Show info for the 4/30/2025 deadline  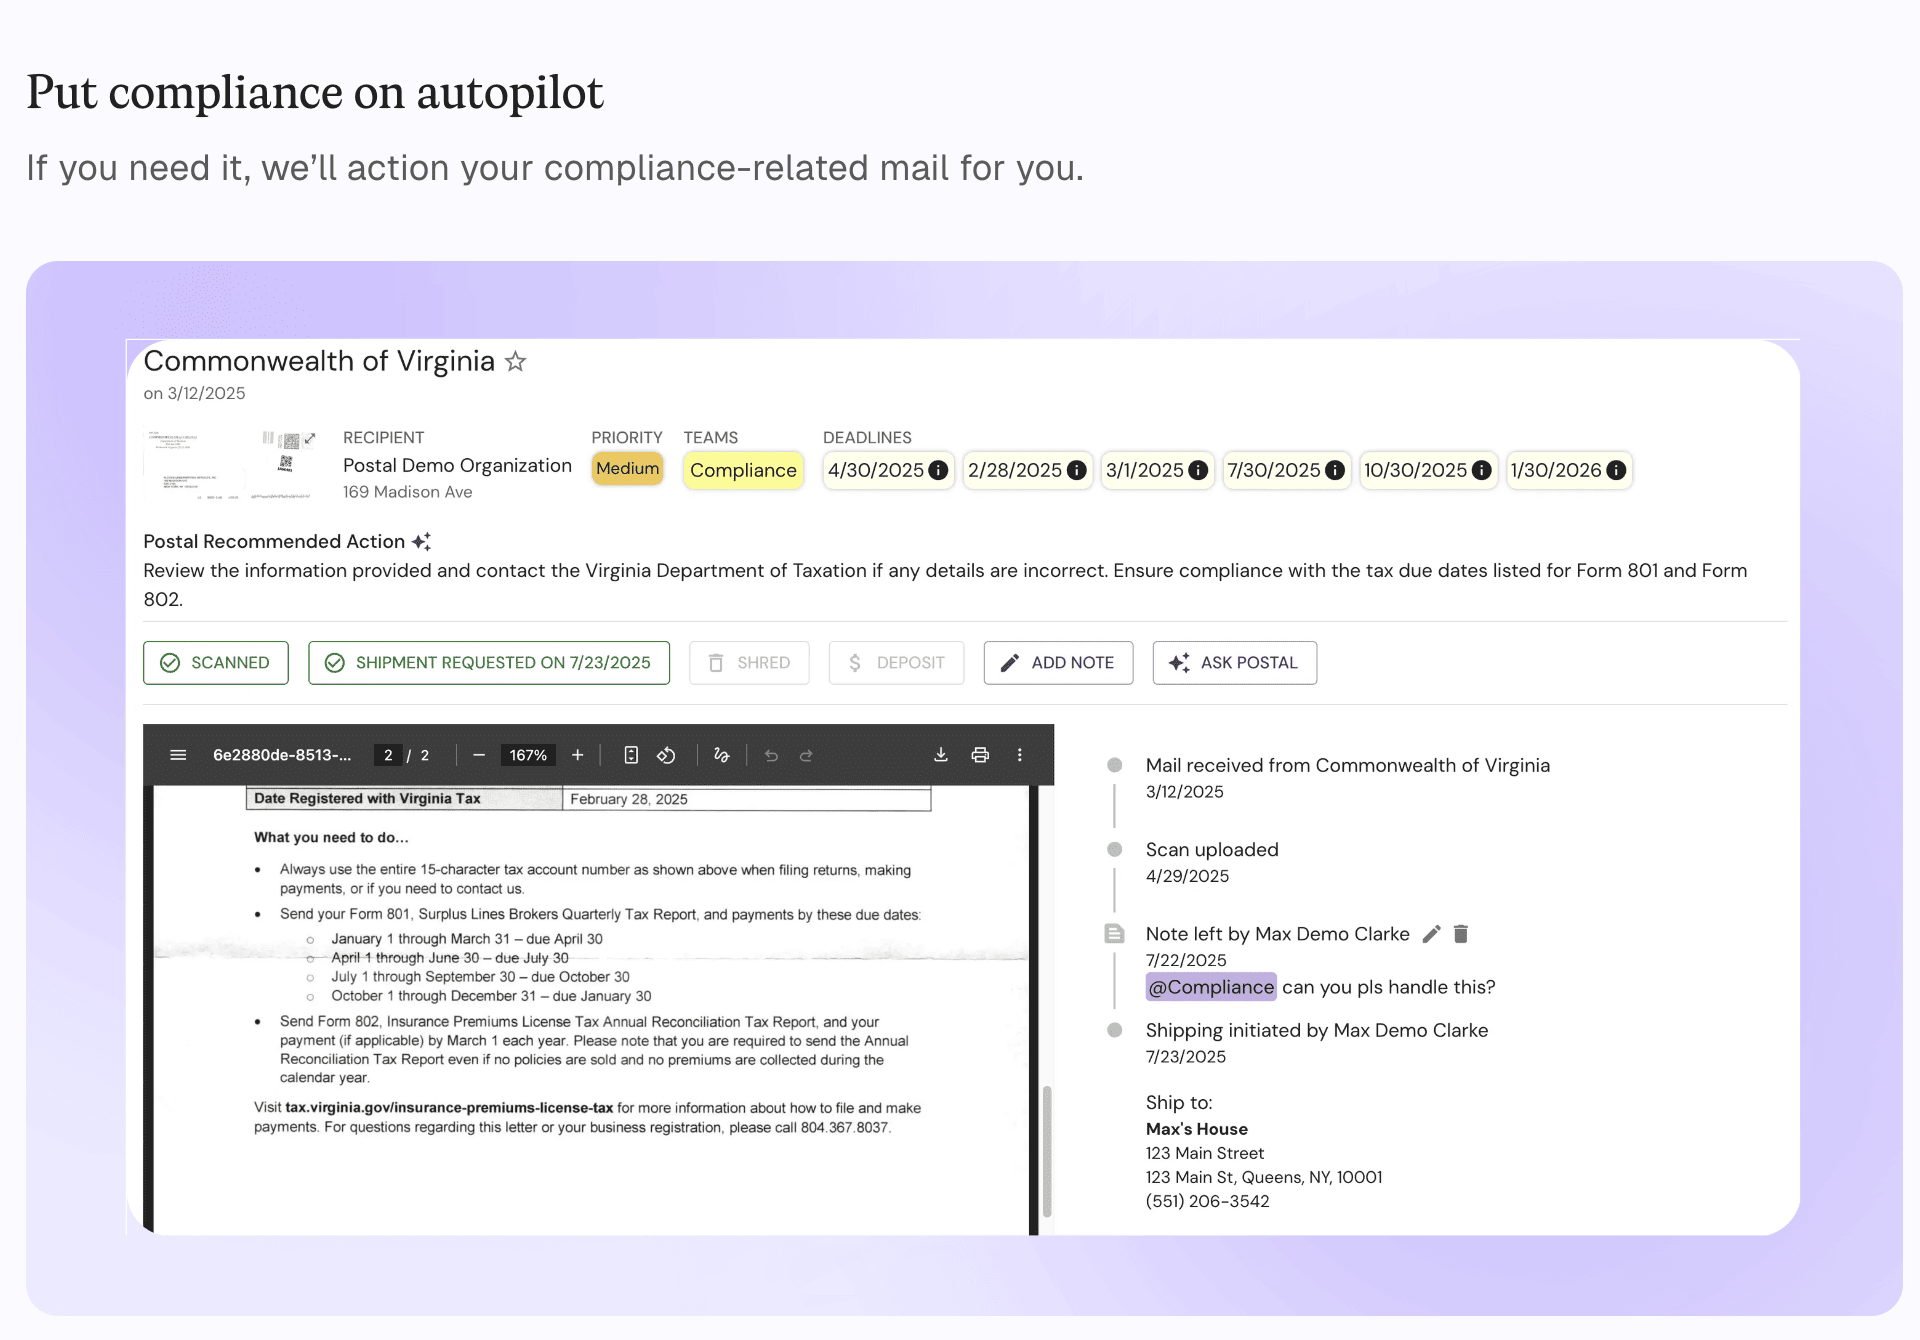tap(938, 470)
